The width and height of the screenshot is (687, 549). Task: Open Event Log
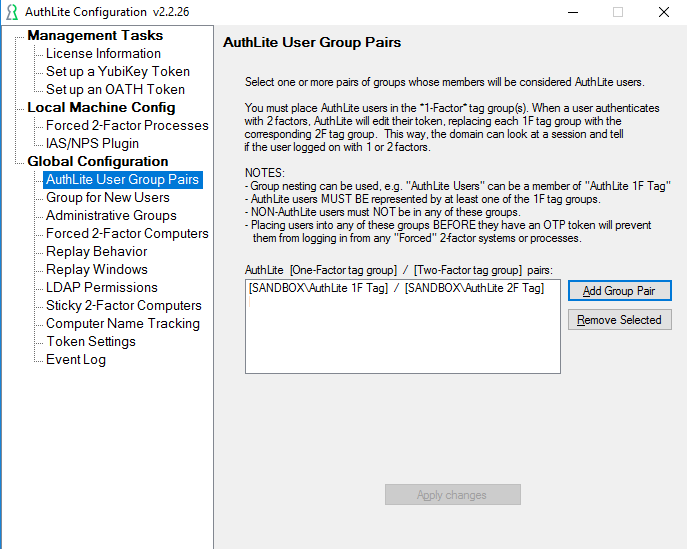[x=76, y=359]
